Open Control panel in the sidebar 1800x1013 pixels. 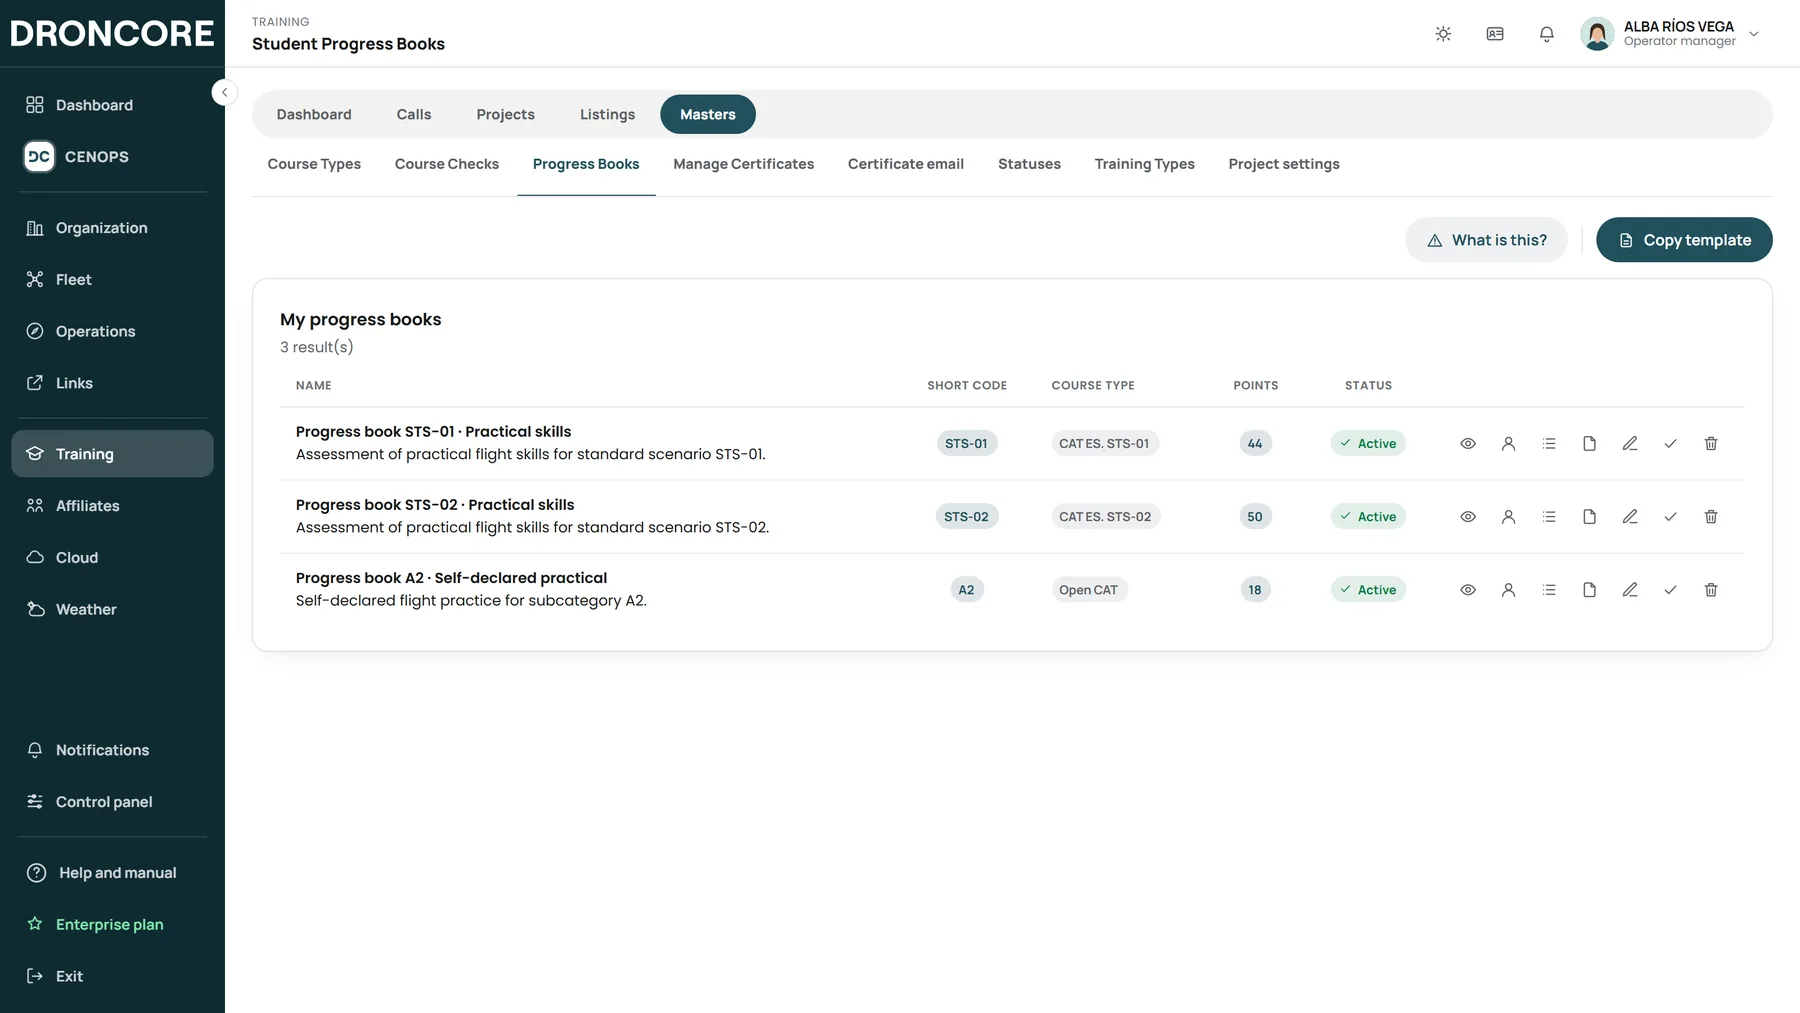coord(112,802)
